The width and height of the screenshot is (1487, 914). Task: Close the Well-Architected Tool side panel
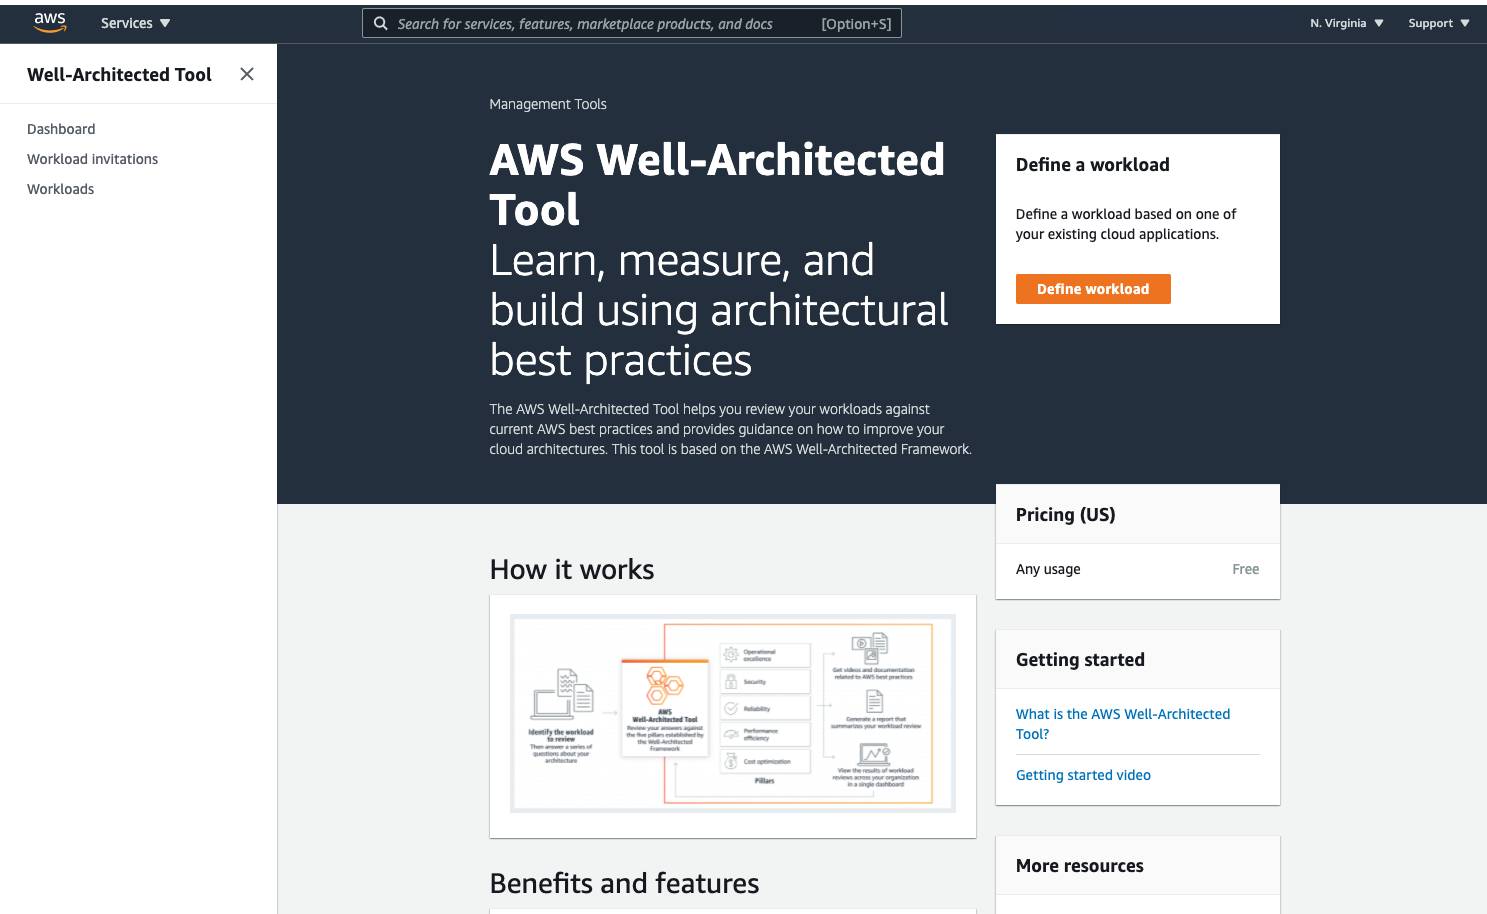(x=247, y=74)
